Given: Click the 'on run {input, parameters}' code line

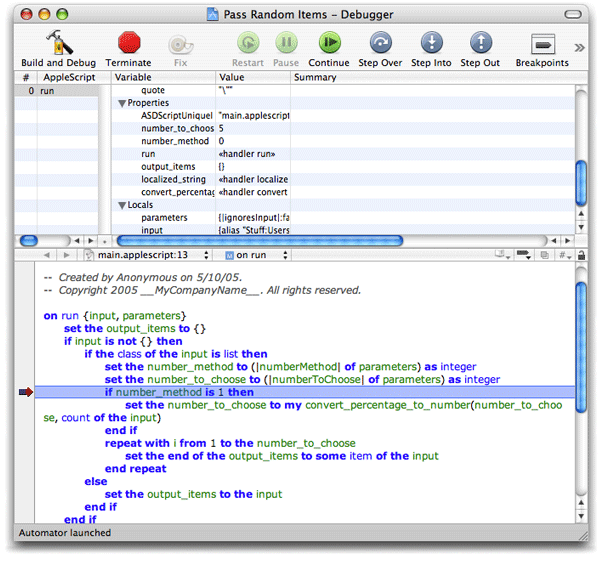Looking at the screenshot, I should click(x=115, y=316).
